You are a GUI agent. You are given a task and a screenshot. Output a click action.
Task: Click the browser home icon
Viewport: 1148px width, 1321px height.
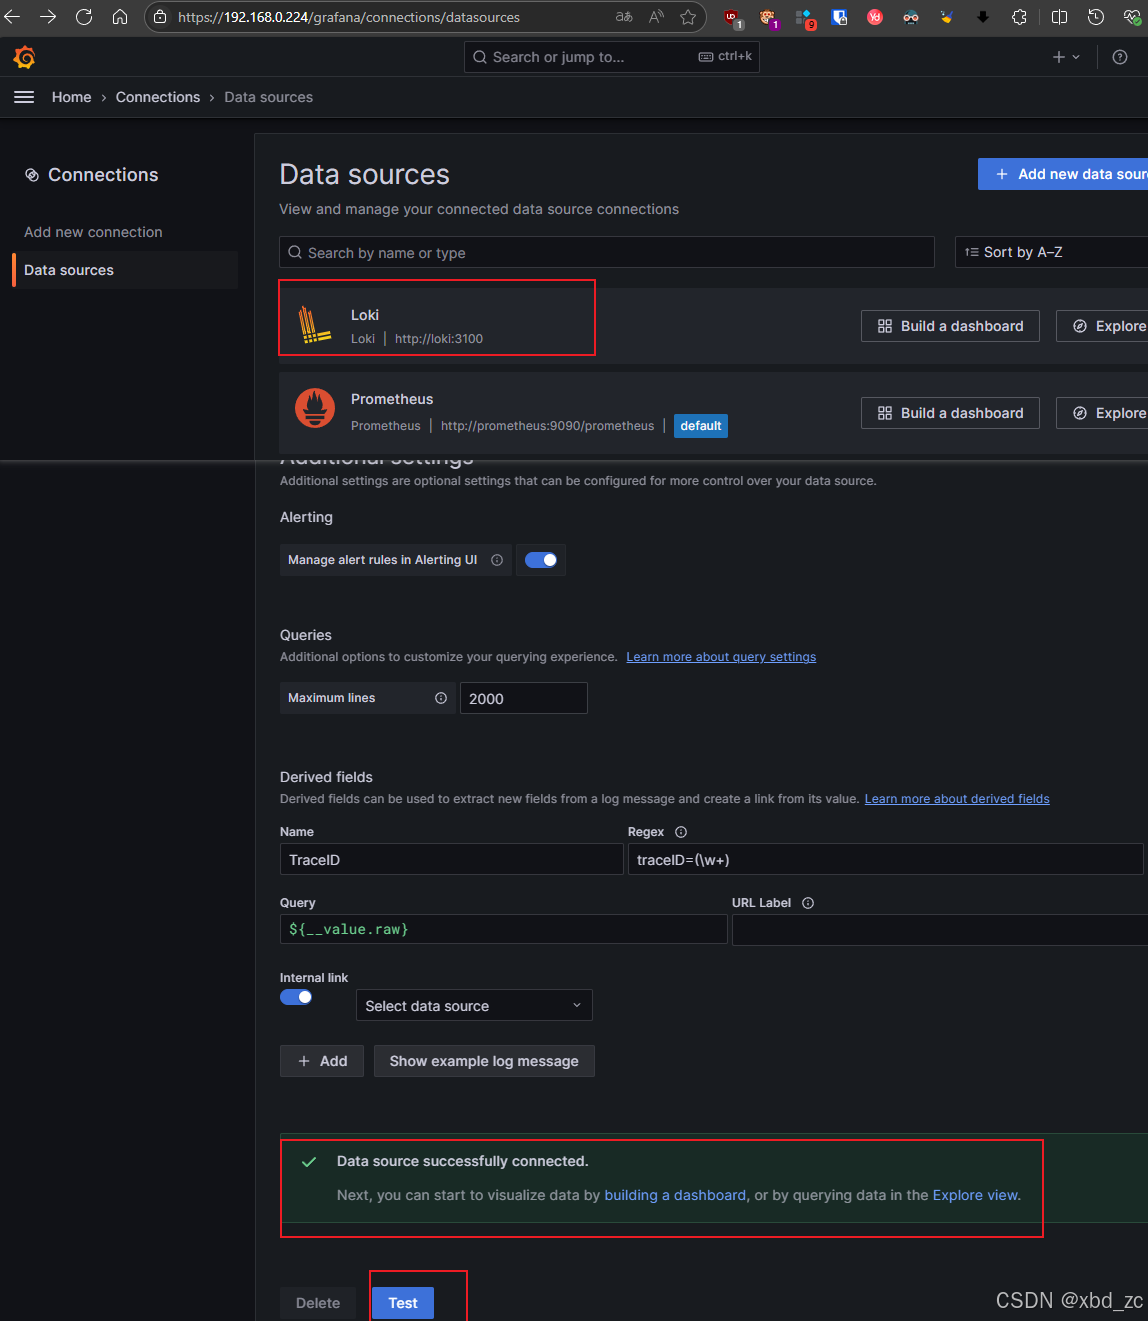[120, 17]
